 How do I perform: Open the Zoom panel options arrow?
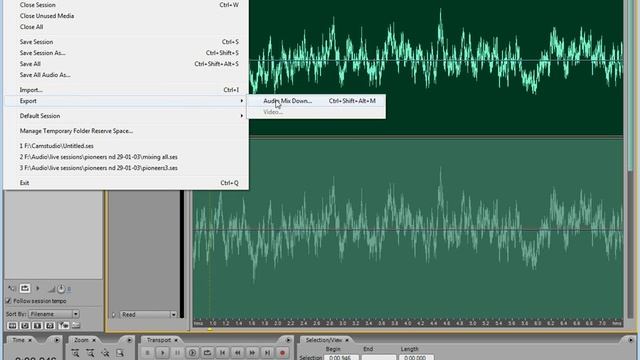[129, 340]
